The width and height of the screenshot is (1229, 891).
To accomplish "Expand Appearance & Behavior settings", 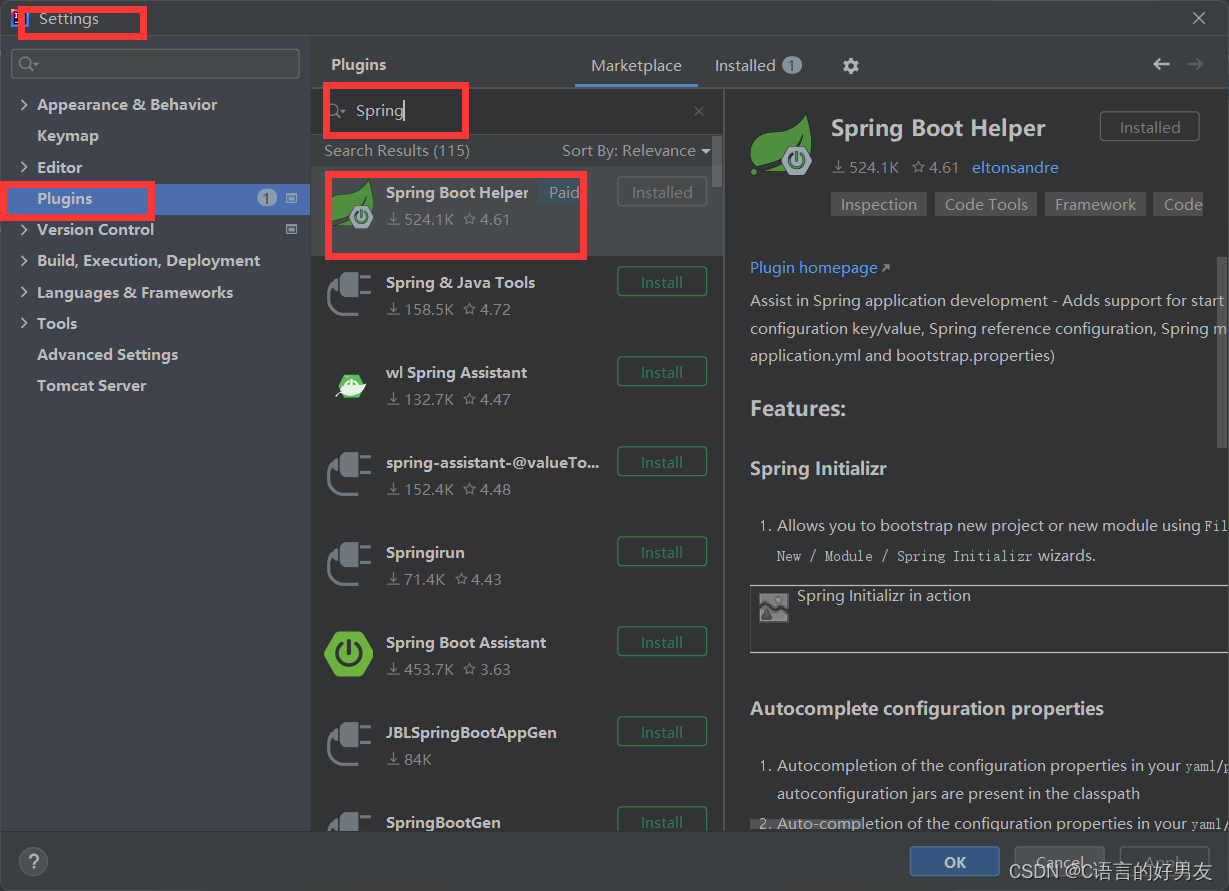I will [x=25, y=105].
